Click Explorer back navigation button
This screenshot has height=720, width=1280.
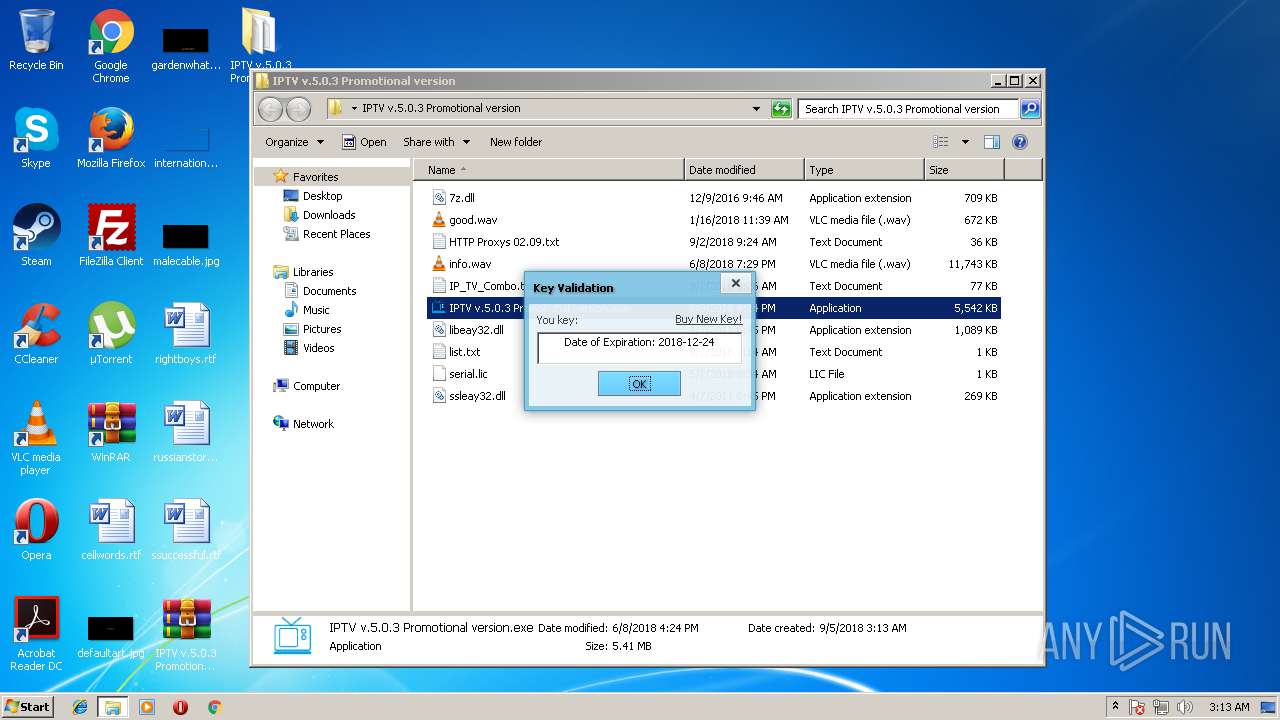[x=270, y=108]
